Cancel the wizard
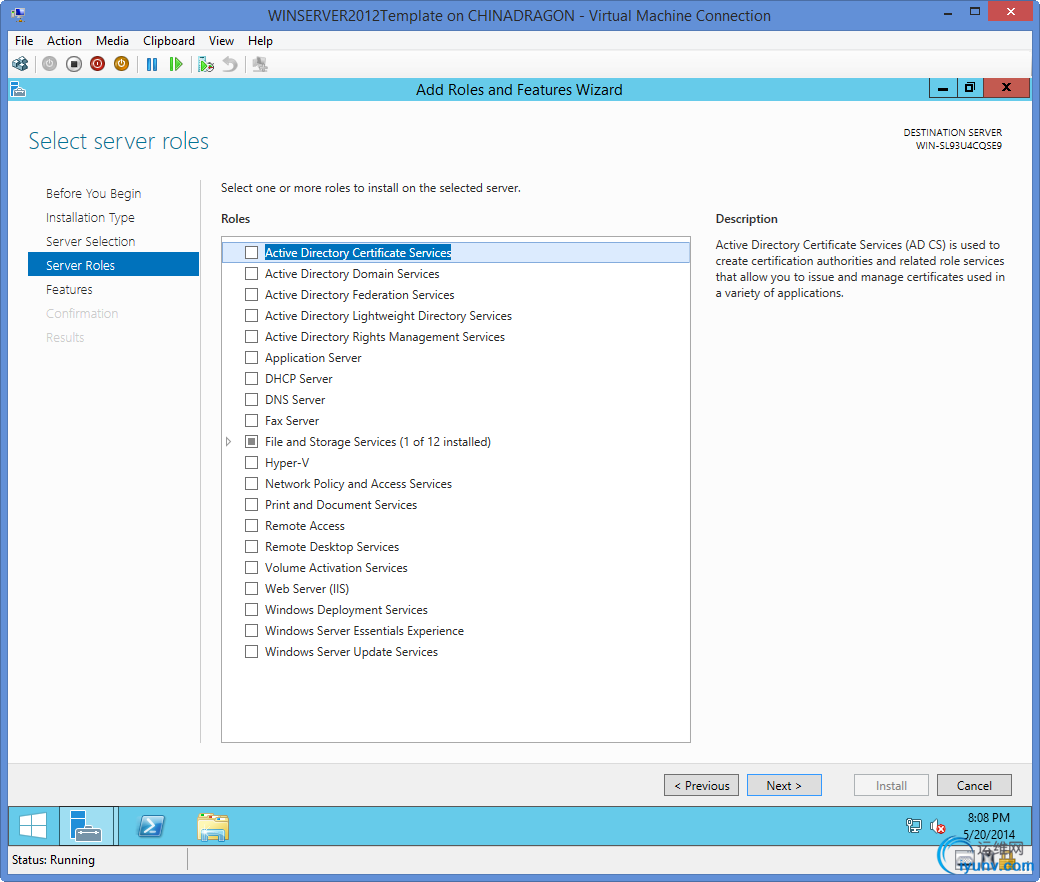 point(974,785)
